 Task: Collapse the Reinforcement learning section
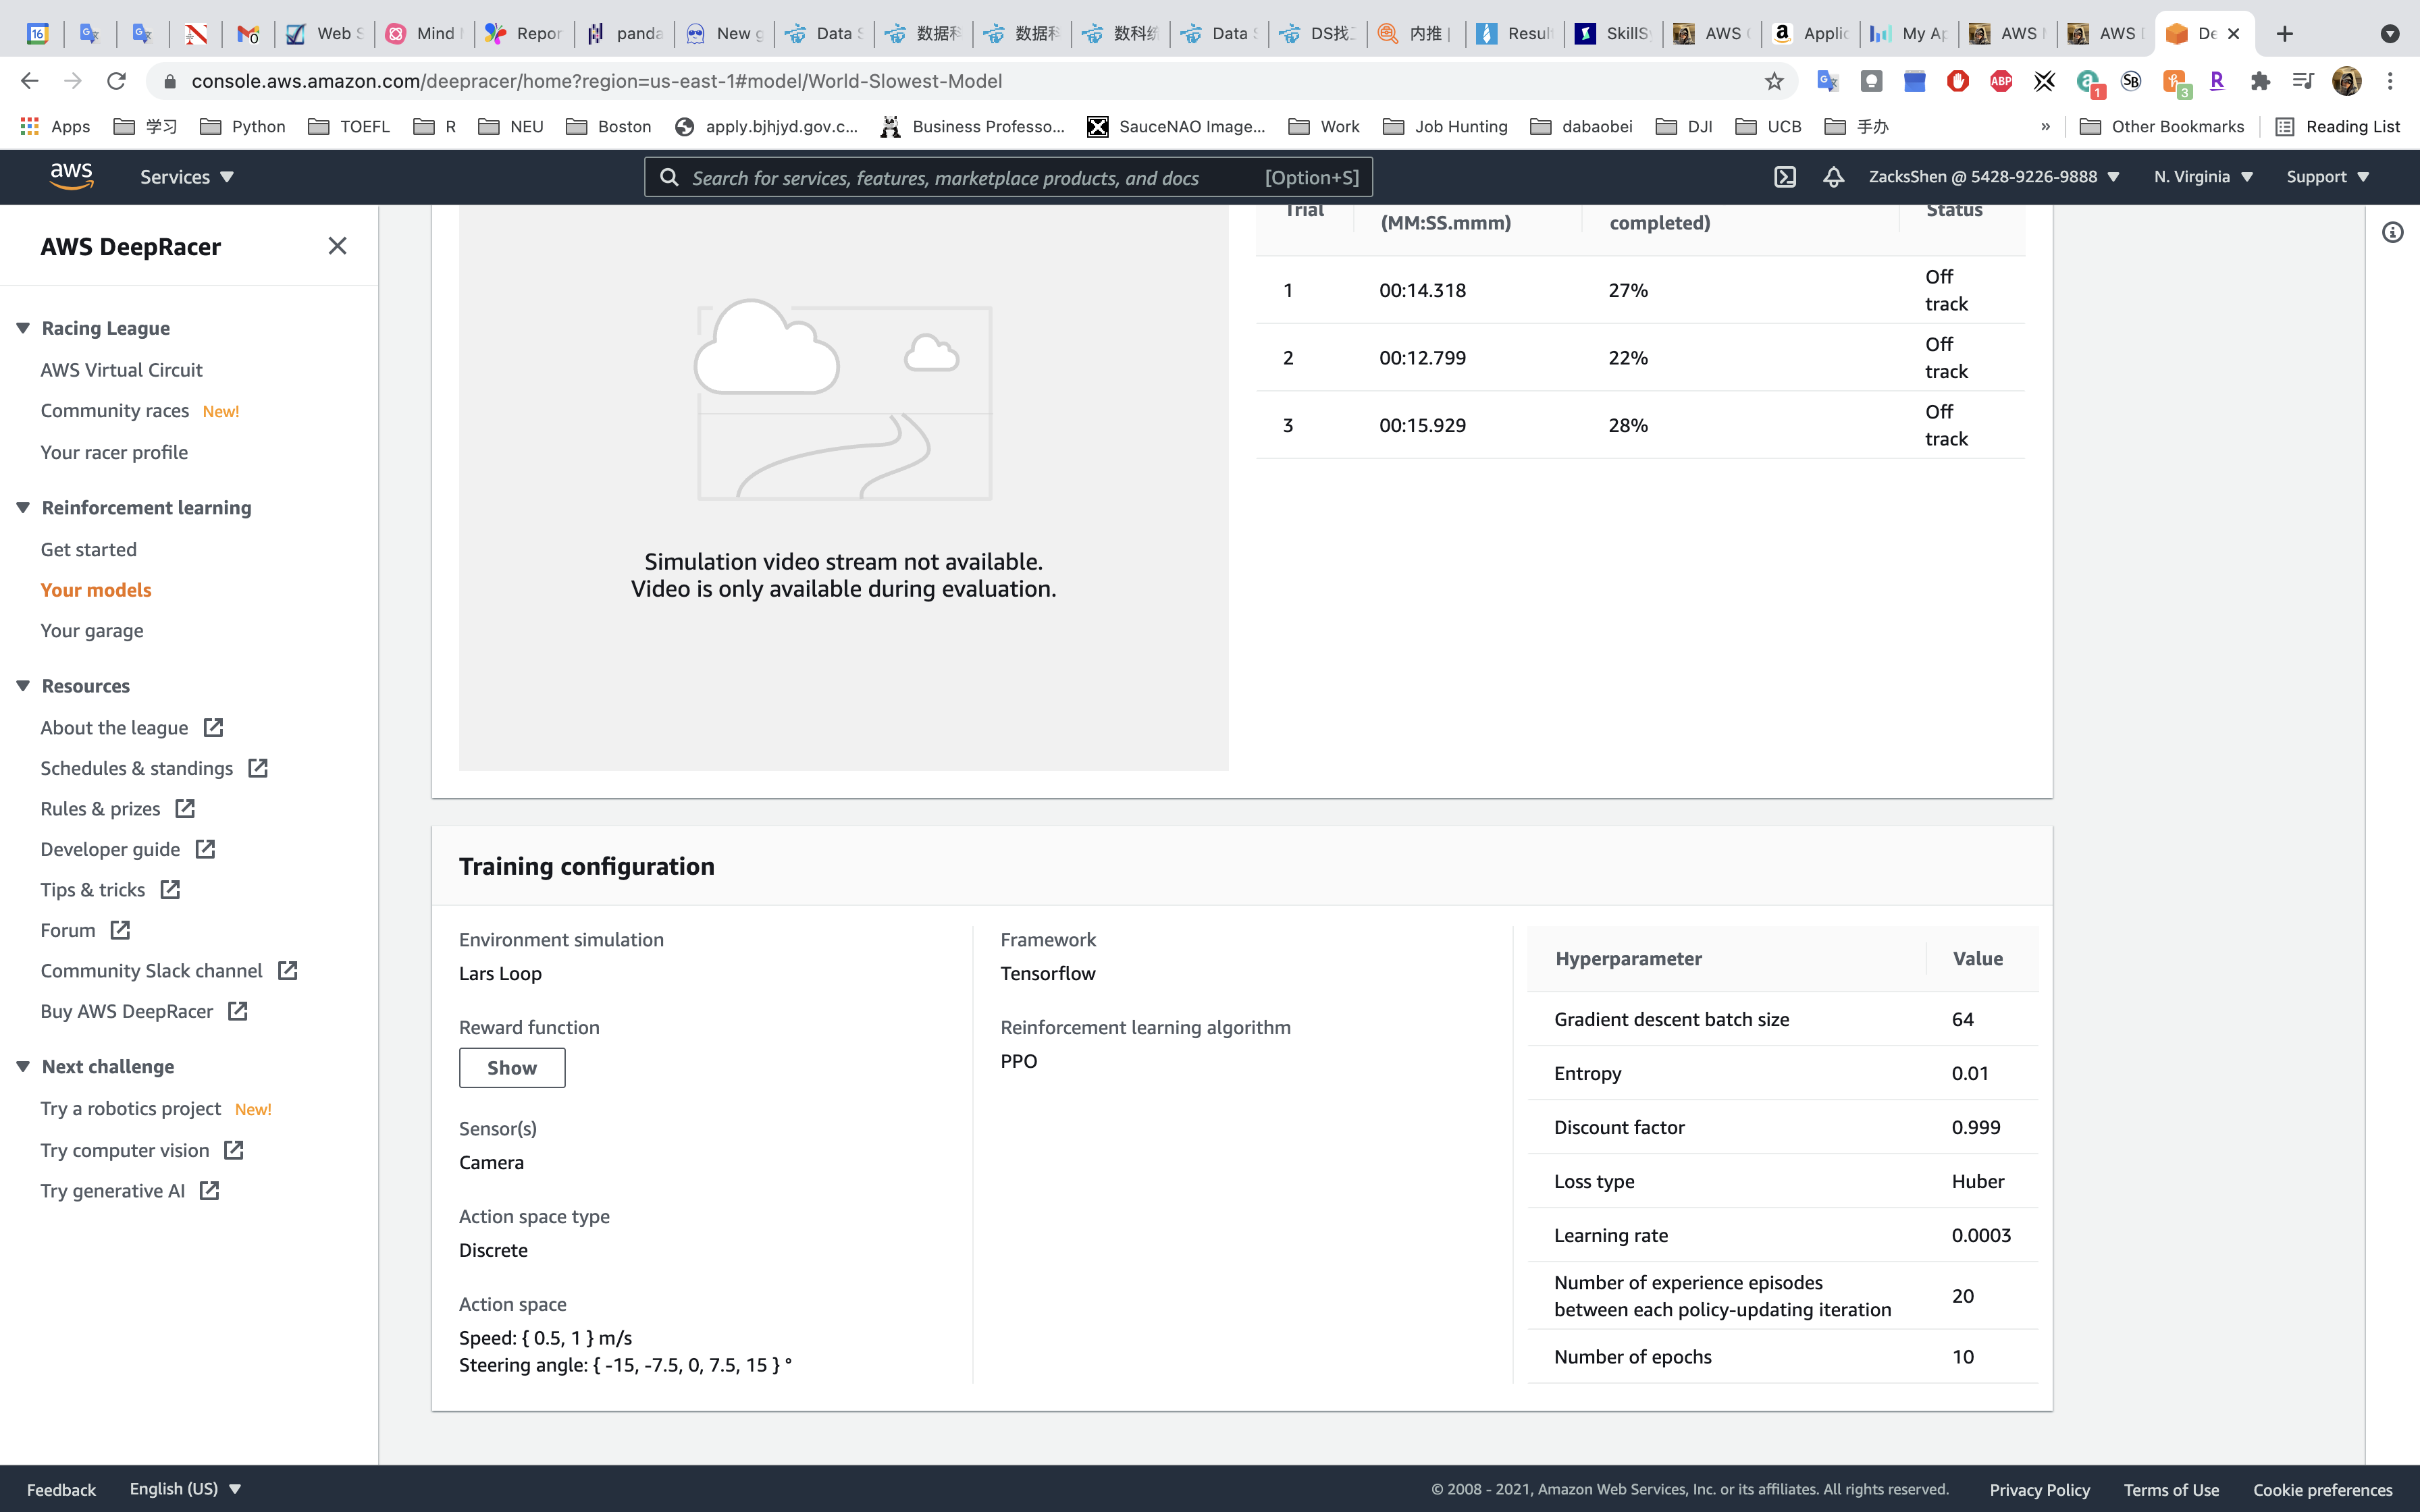[x=23, y=507]
